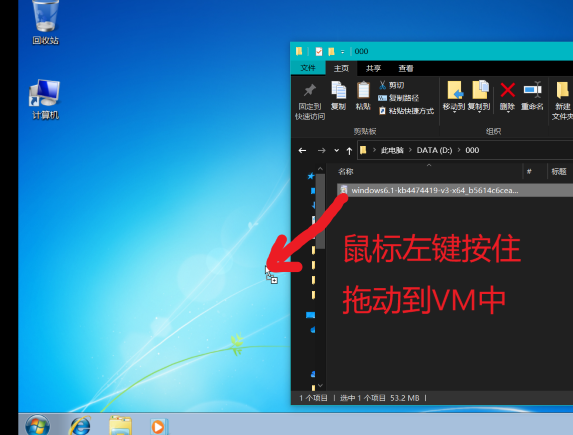Click navigation pane scrollbar thumb
The width and height of the screenshot is (573, 435).
tap(320, 212)
